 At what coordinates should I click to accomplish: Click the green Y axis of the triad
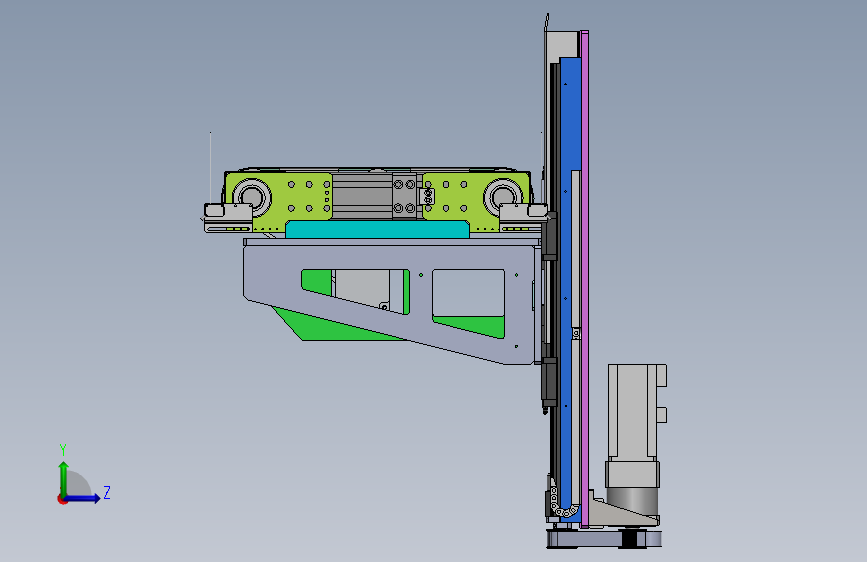coord(64,479)
